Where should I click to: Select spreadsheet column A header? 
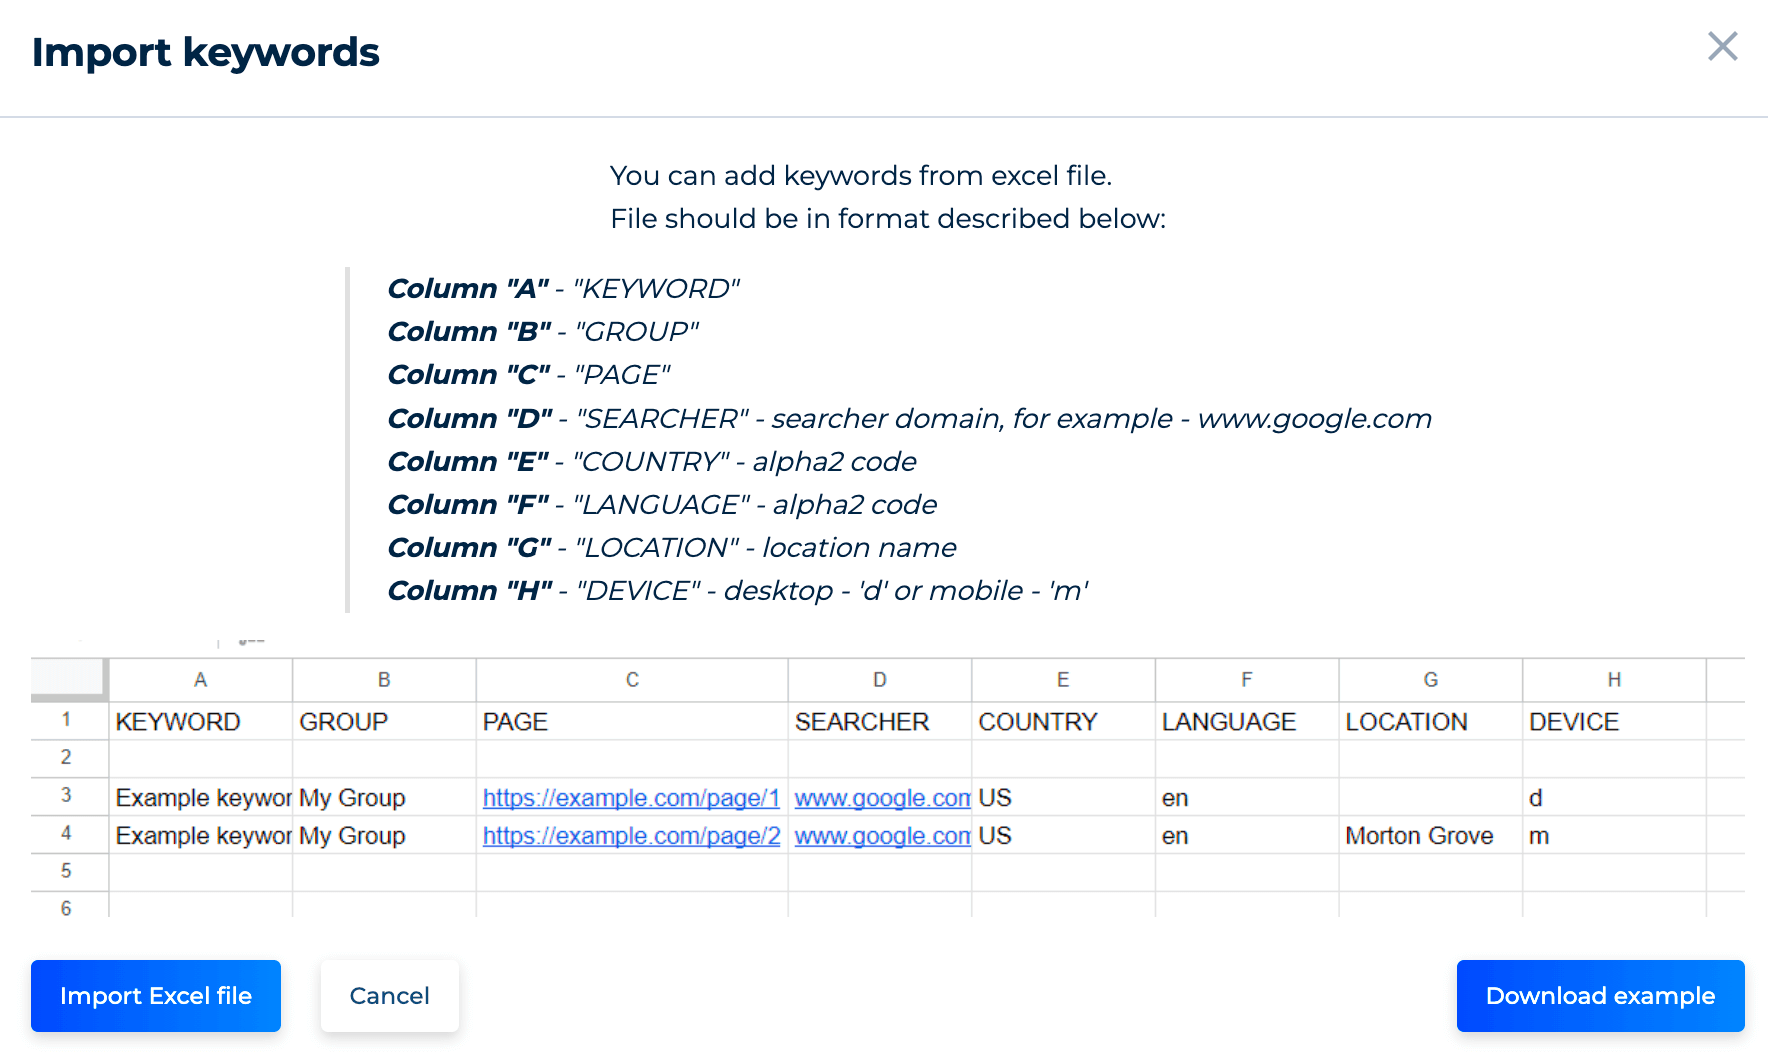click(x=201, y=680)
